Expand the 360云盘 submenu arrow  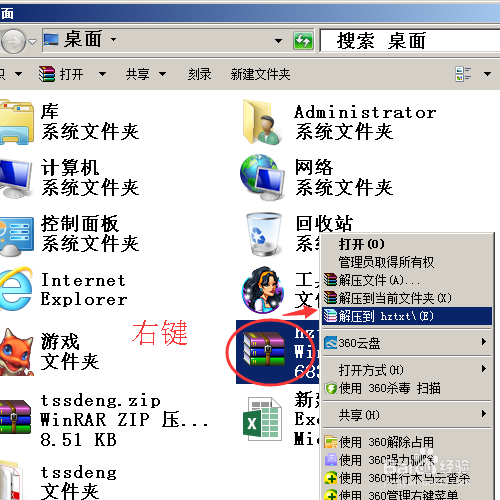click(484, 342)
